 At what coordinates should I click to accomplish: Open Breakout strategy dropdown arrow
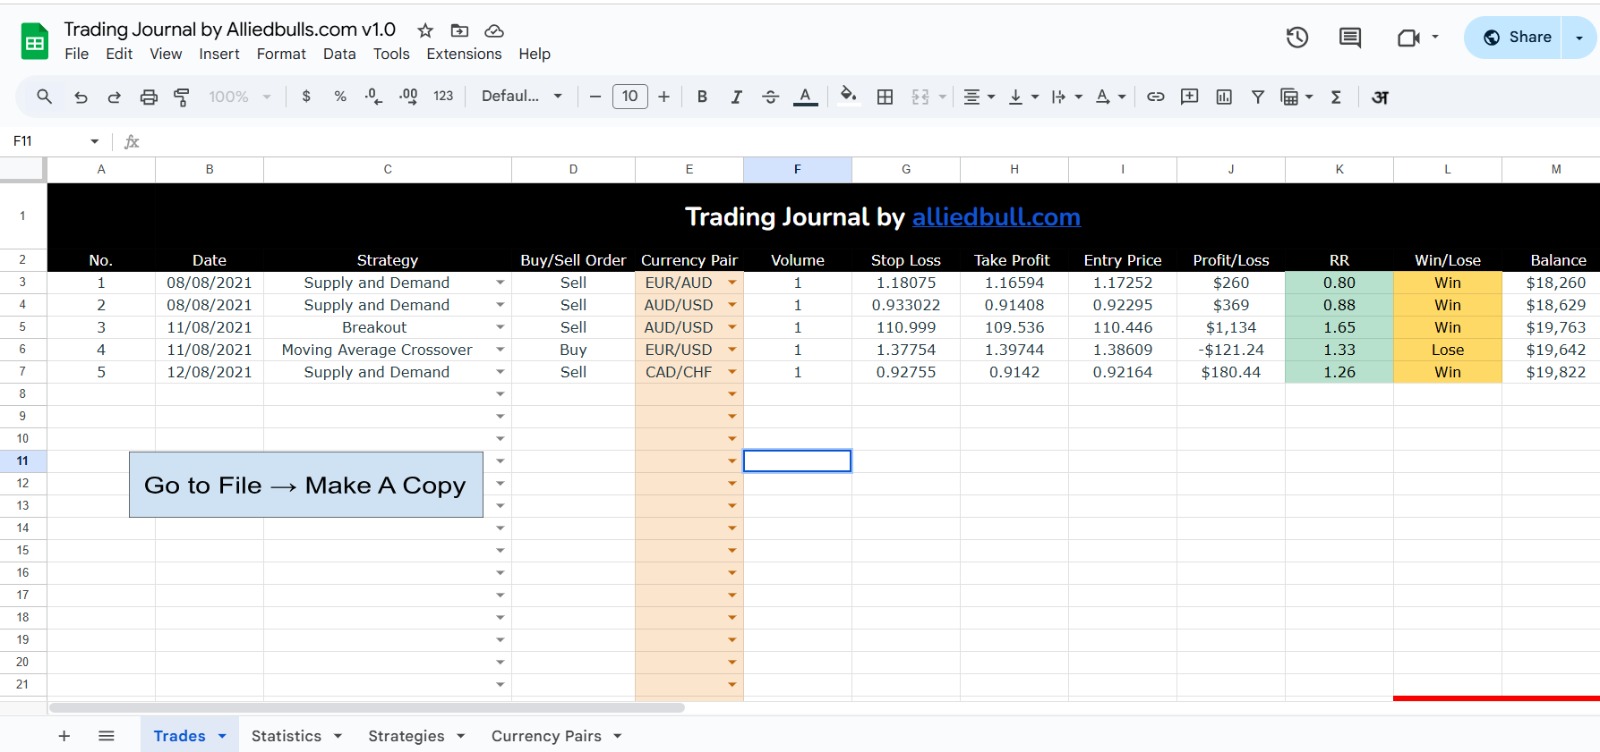click(x=500, y=328)
